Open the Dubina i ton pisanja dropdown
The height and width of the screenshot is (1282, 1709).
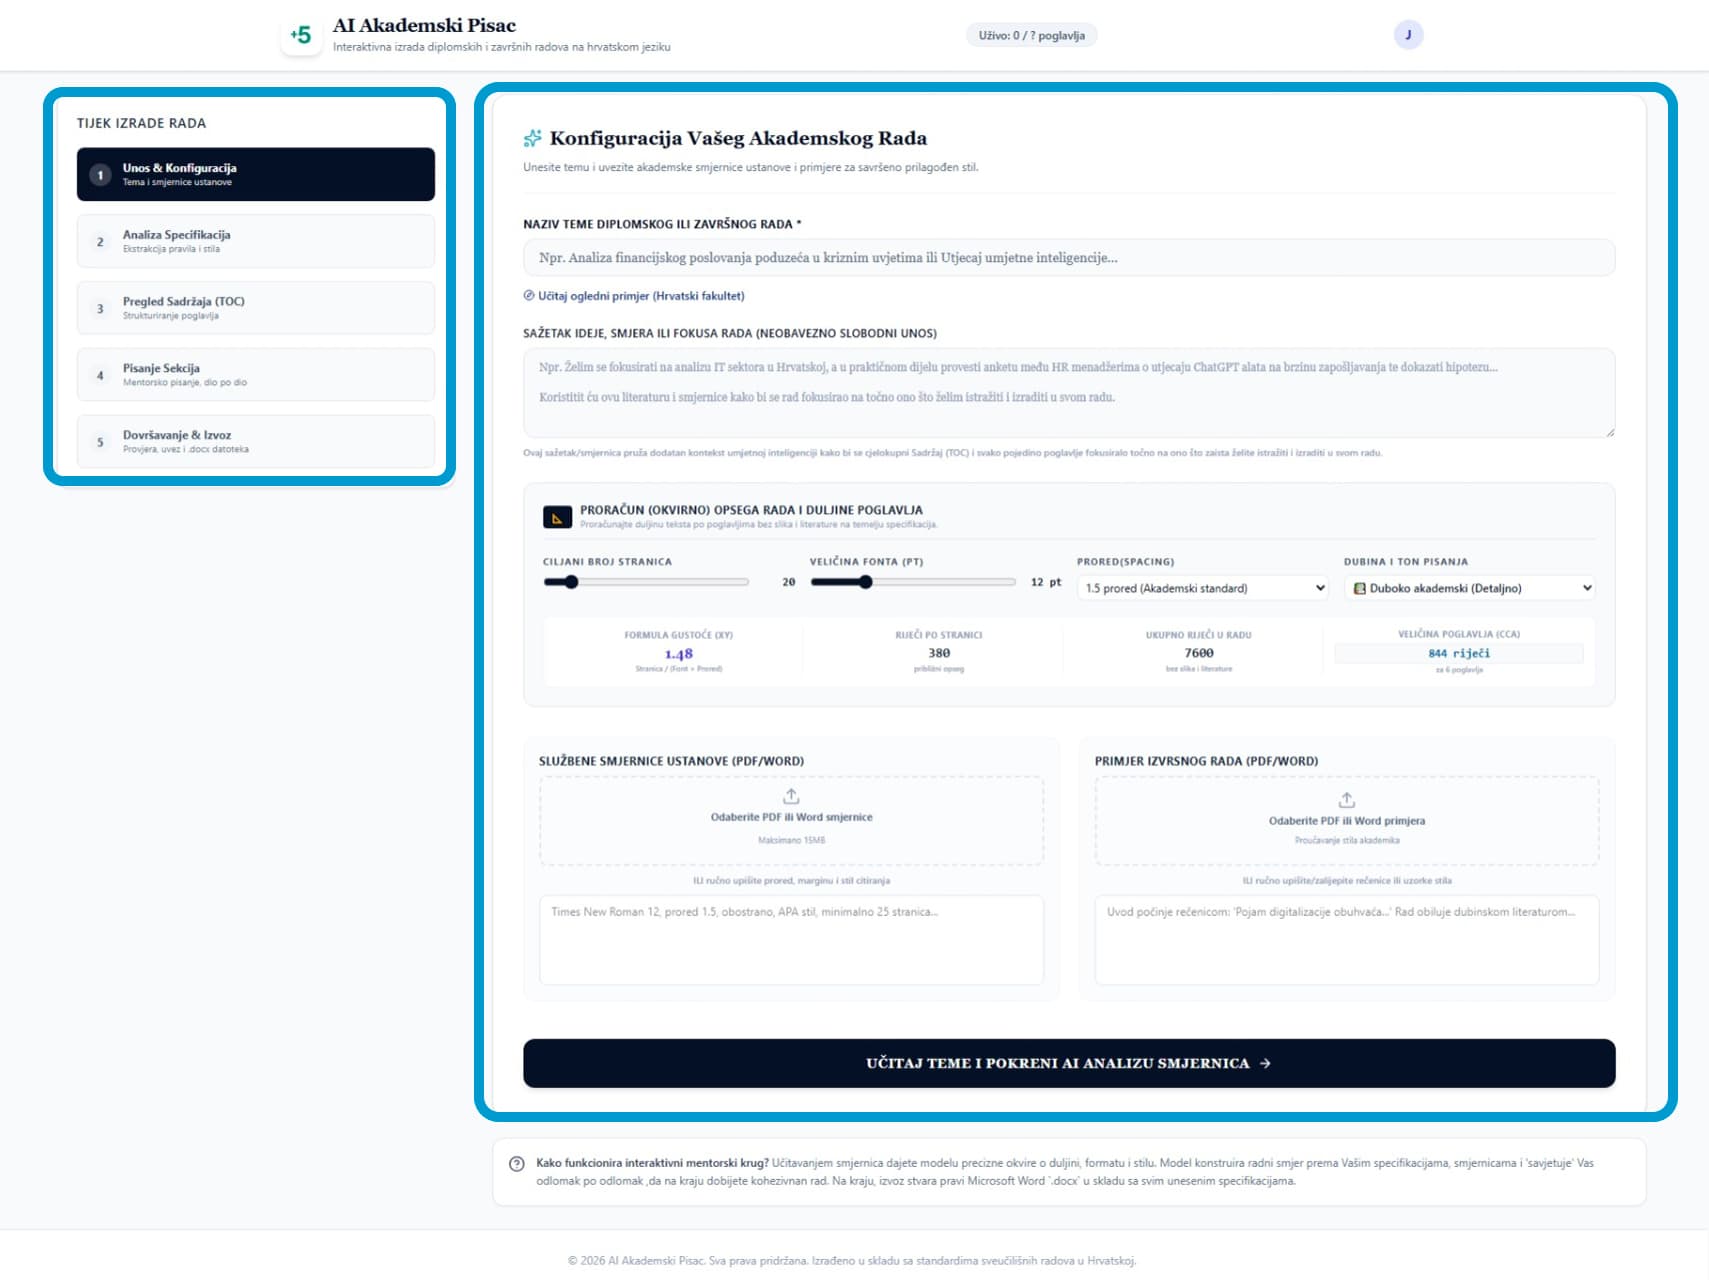click(x=1470, y=588)
